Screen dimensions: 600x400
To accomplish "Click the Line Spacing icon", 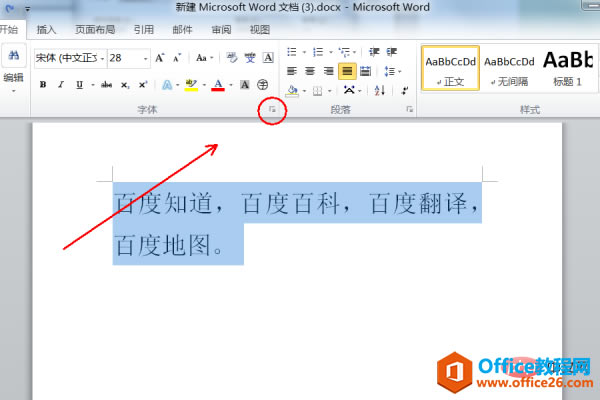I will (x=389, y=71).
